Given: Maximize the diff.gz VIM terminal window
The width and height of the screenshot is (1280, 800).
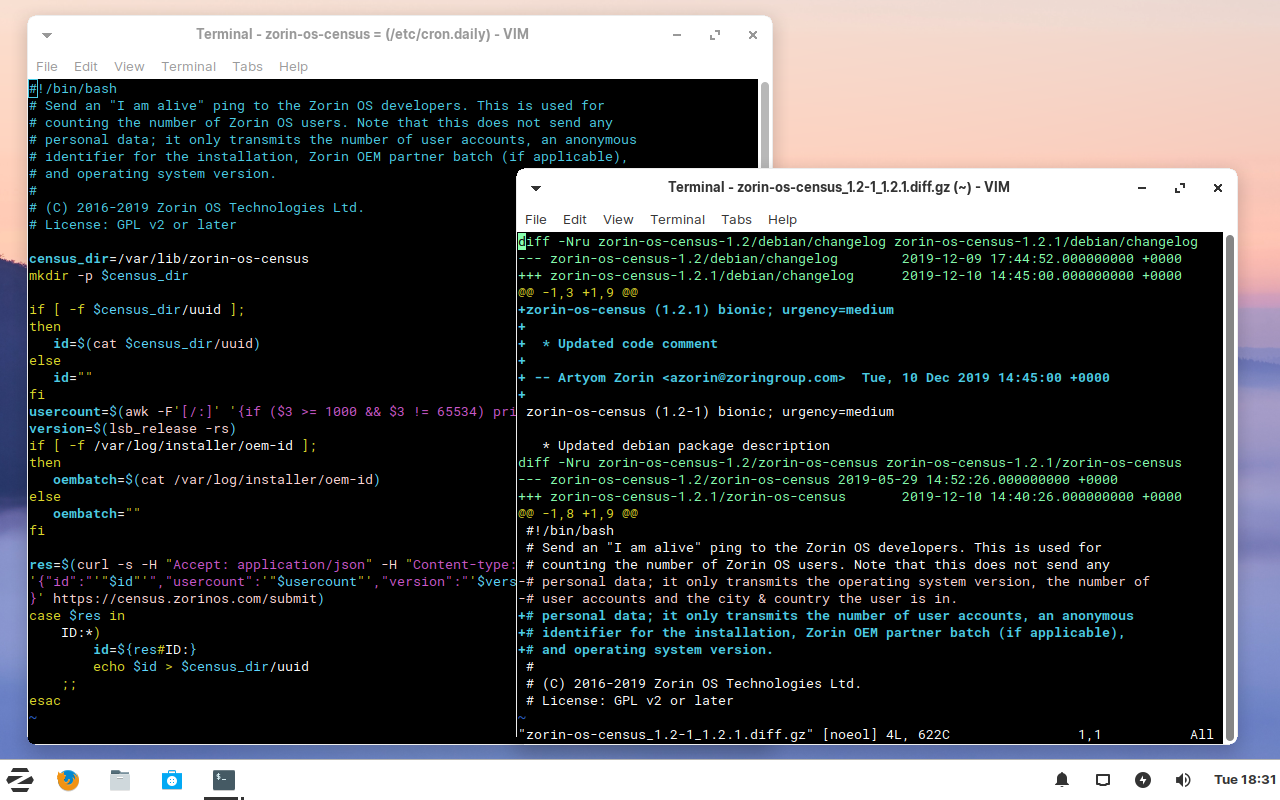Looking at the screenshot, I should (1180, 188).
